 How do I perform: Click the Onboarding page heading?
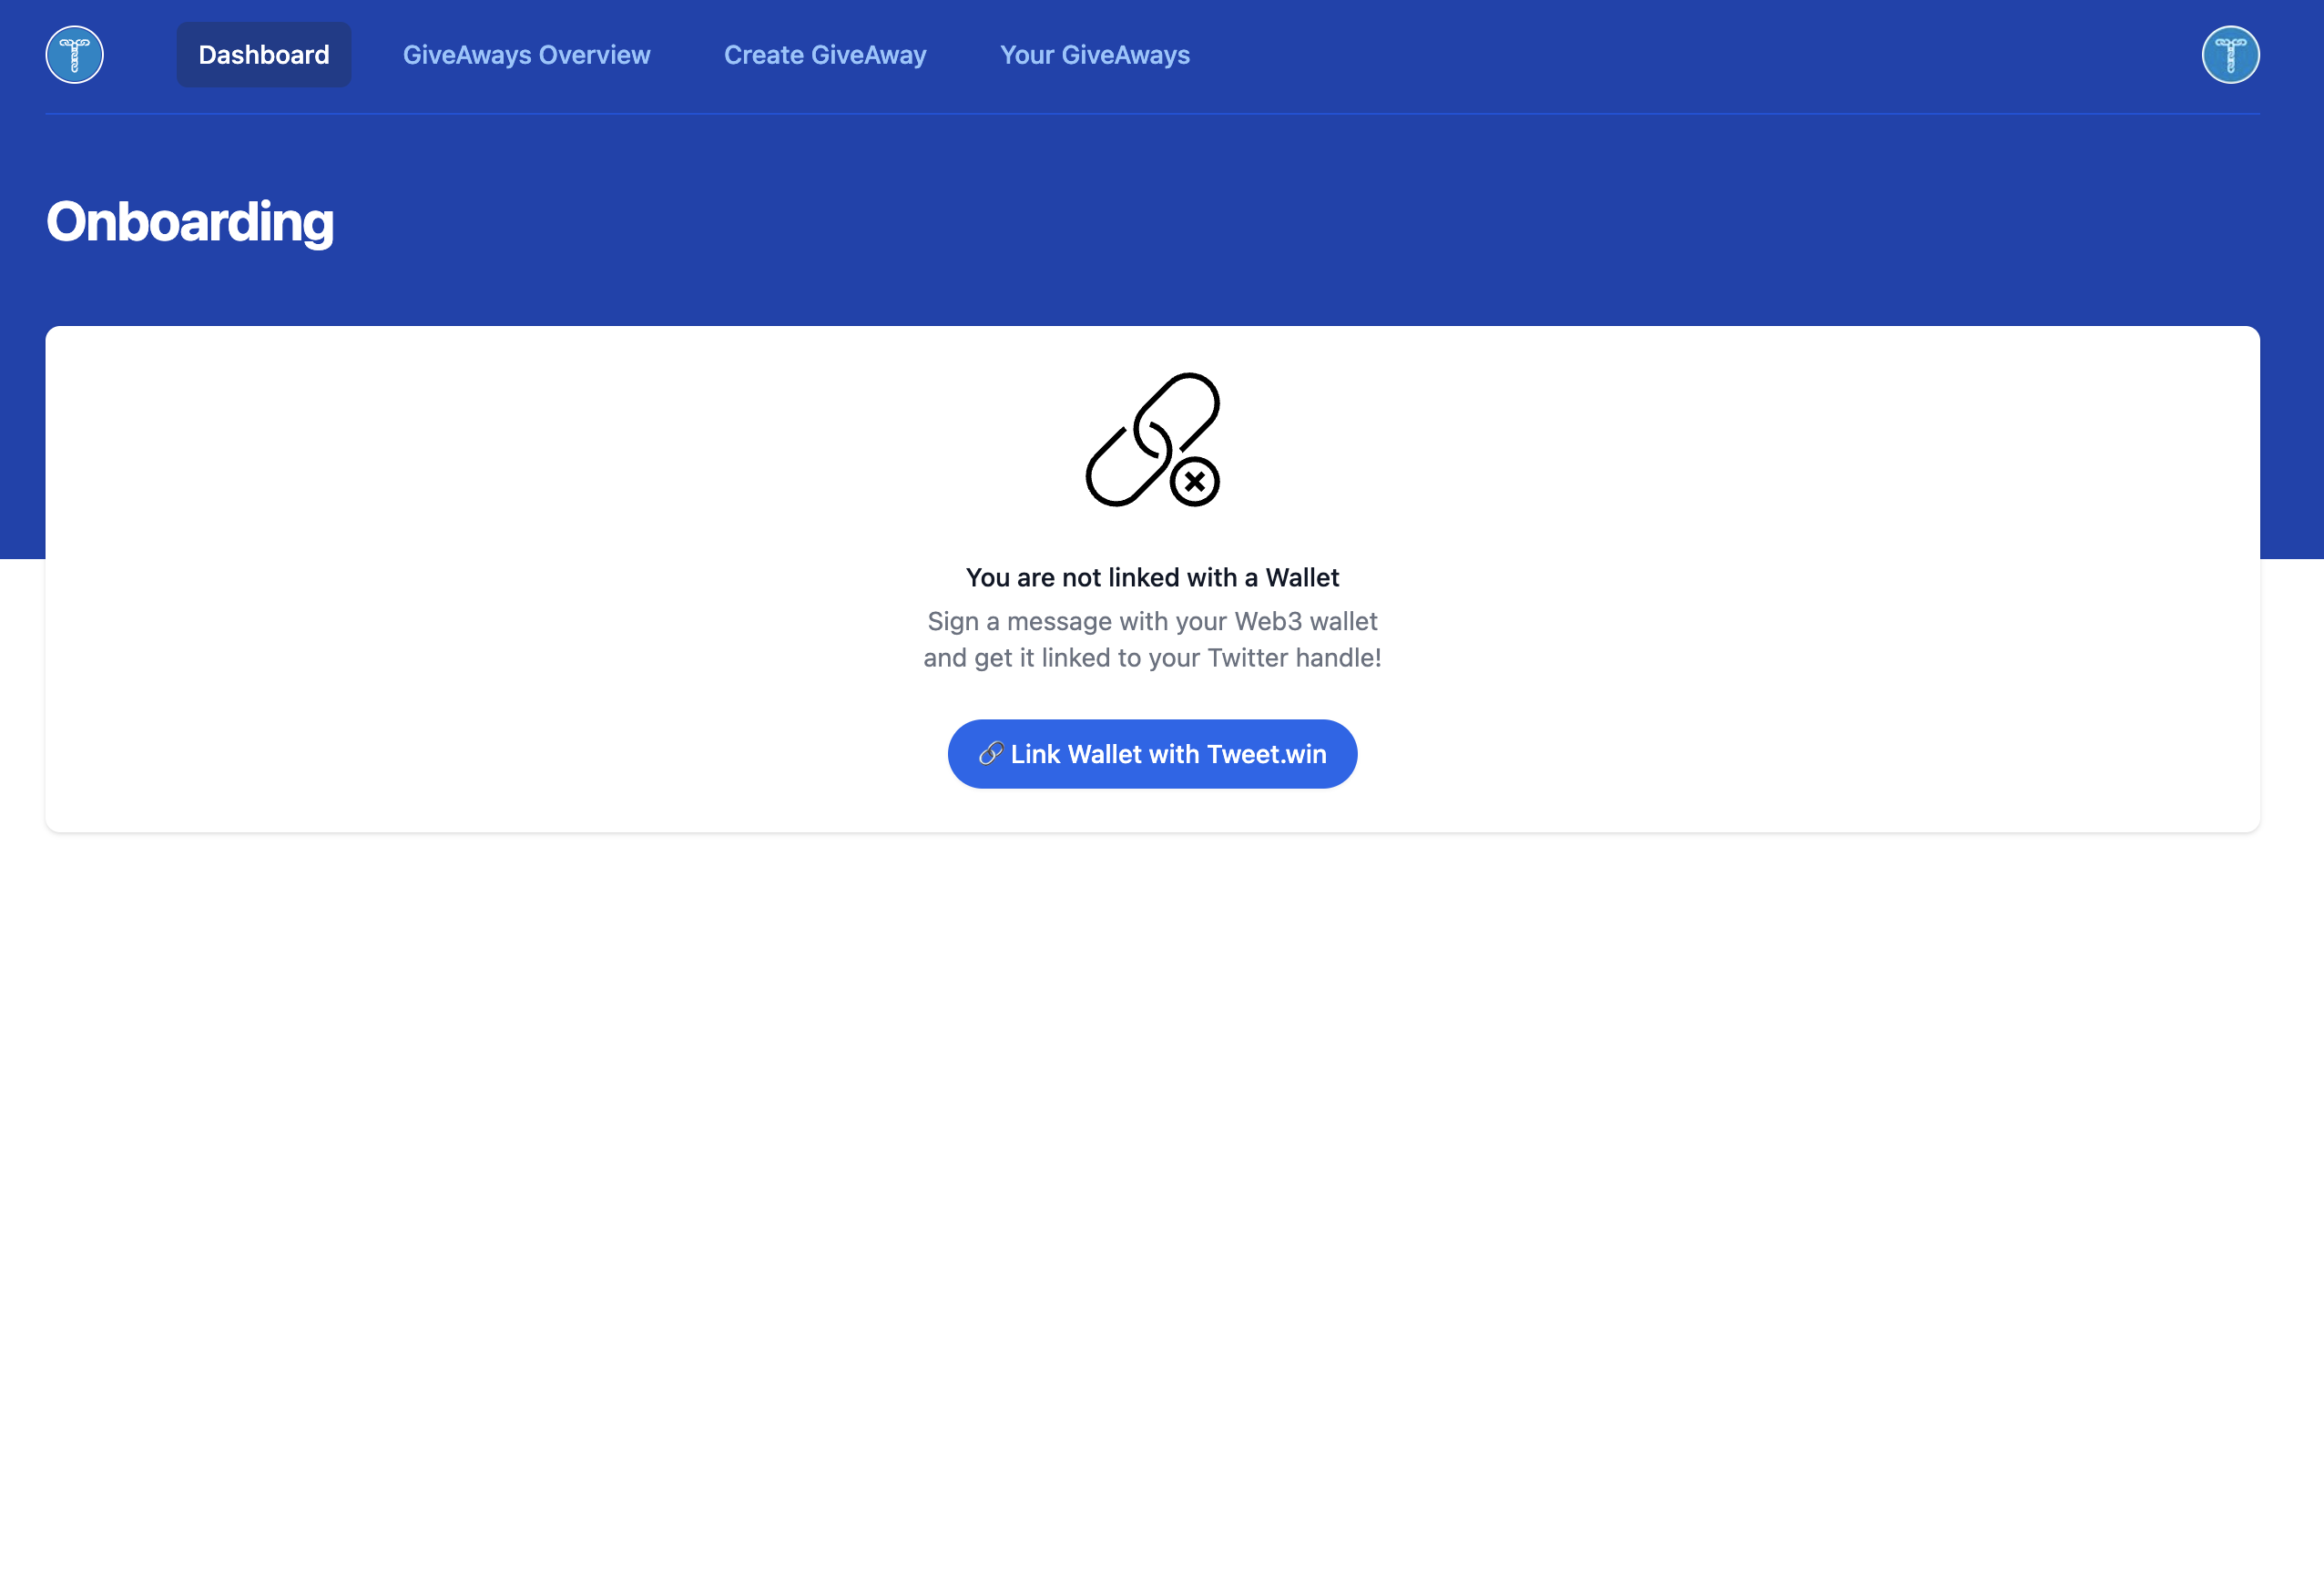click(x=190, y=222)
